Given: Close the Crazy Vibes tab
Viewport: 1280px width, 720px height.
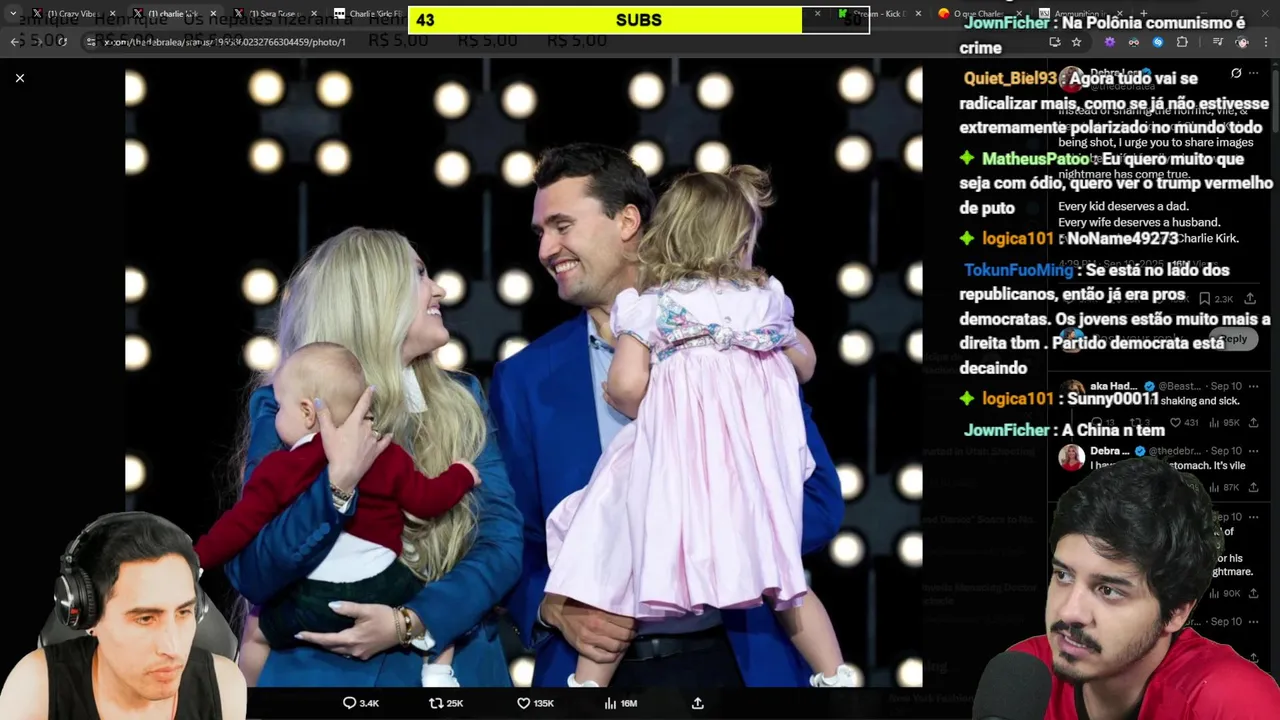Looking at the screenshot, I should click(112, 14).
